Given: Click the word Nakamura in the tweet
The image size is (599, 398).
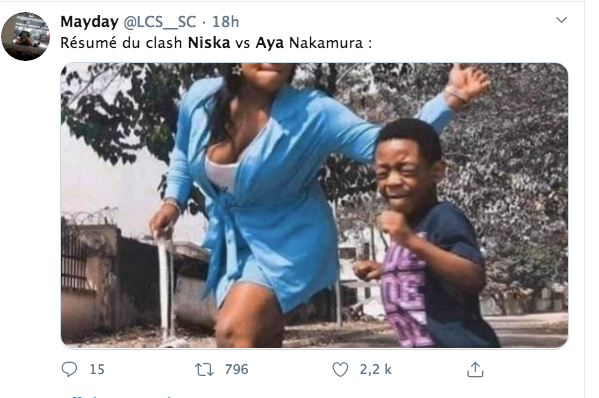Looking at the screenshot, I should 326,43.
